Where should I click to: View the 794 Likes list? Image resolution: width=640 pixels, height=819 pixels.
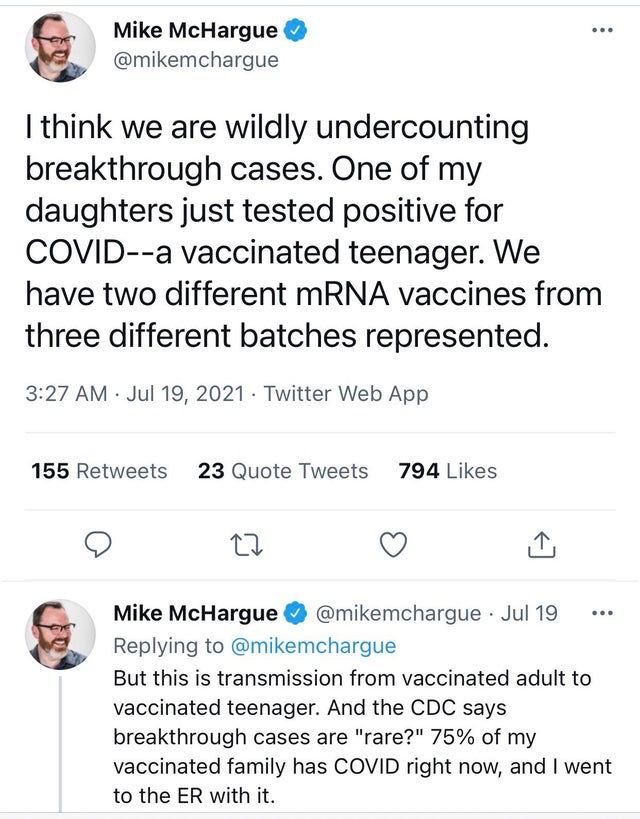[447, 471]
